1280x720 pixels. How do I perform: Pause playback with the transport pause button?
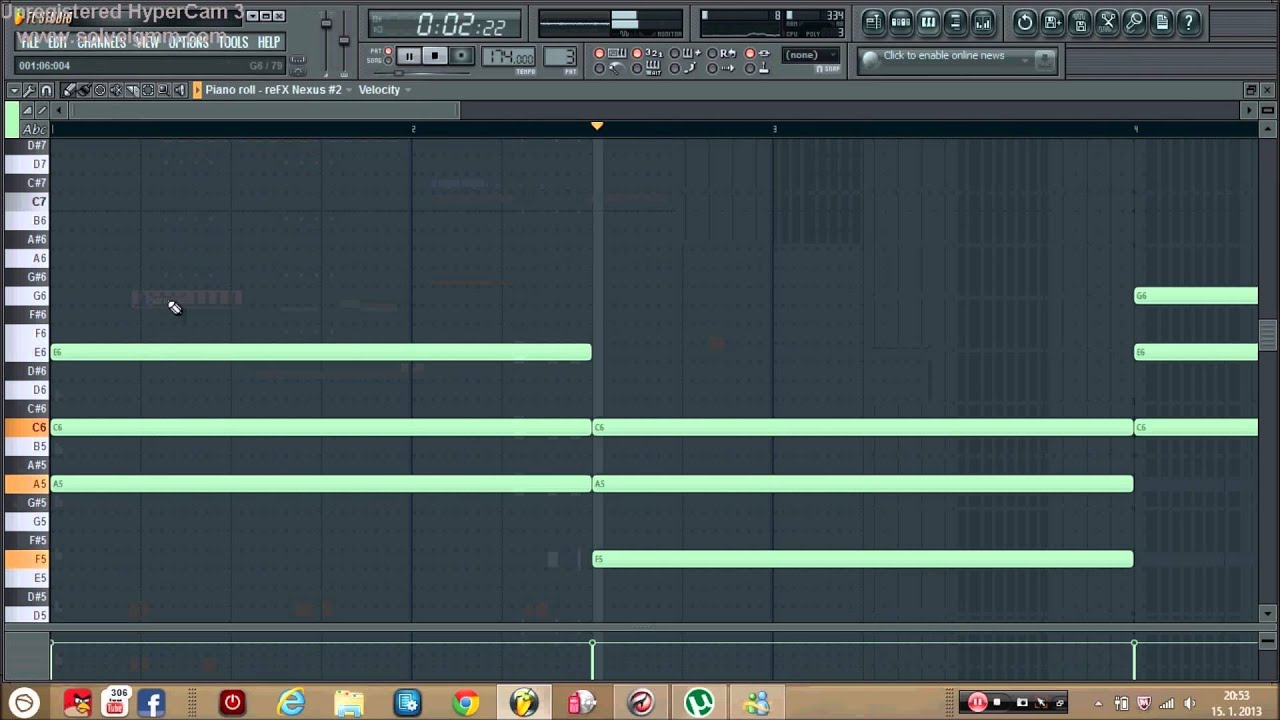click(409, 56)
